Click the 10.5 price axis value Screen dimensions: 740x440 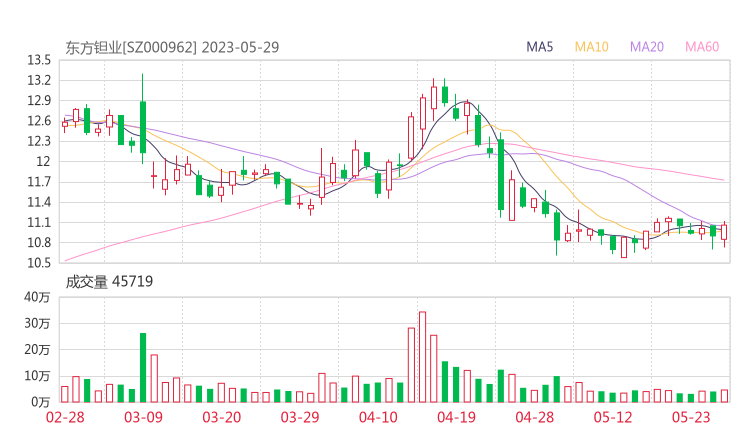pos(39,263)
